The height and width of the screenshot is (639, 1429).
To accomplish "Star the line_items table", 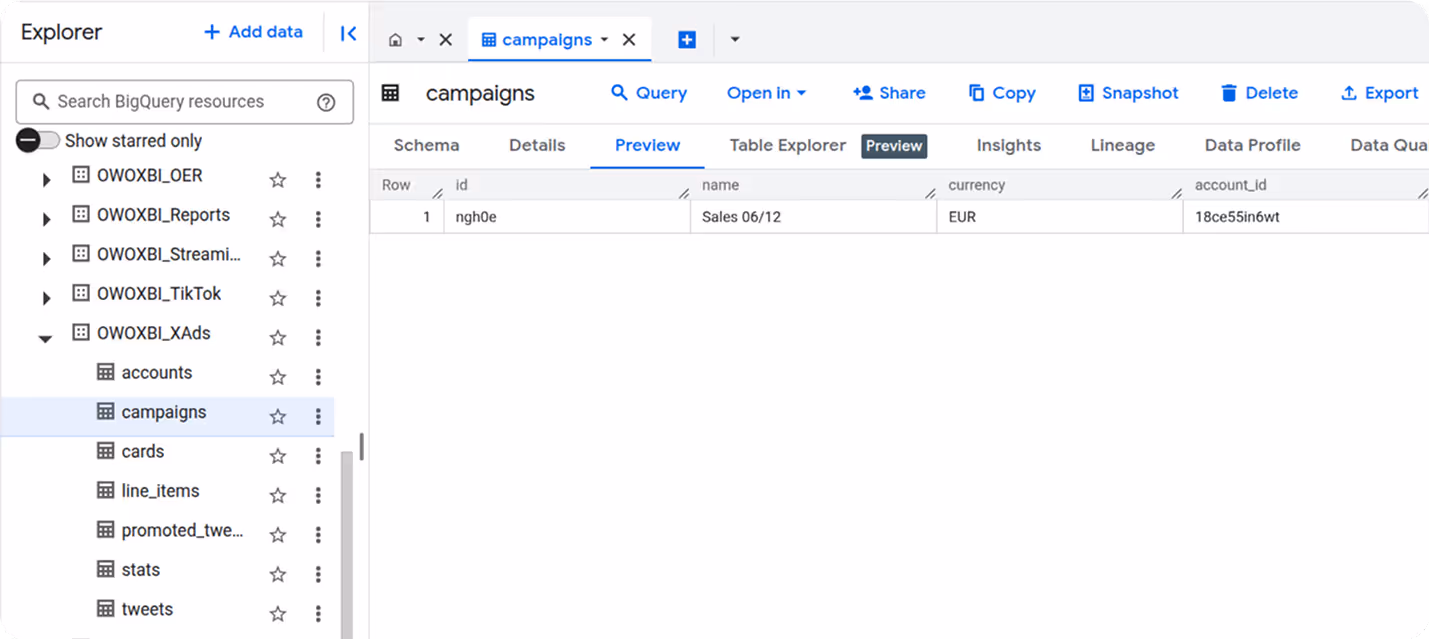I will 278,496.
